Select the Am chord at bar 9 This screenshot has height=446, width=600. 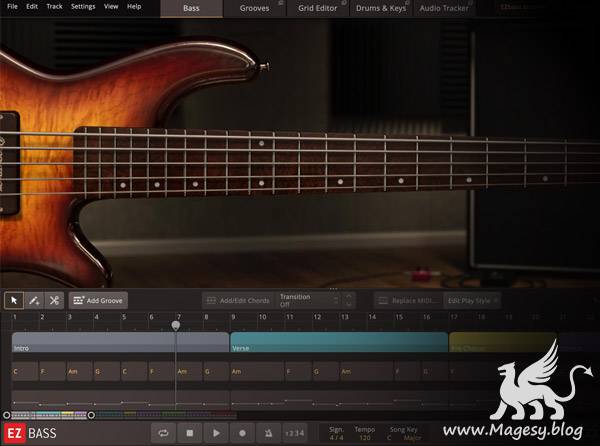coord(257,371)
